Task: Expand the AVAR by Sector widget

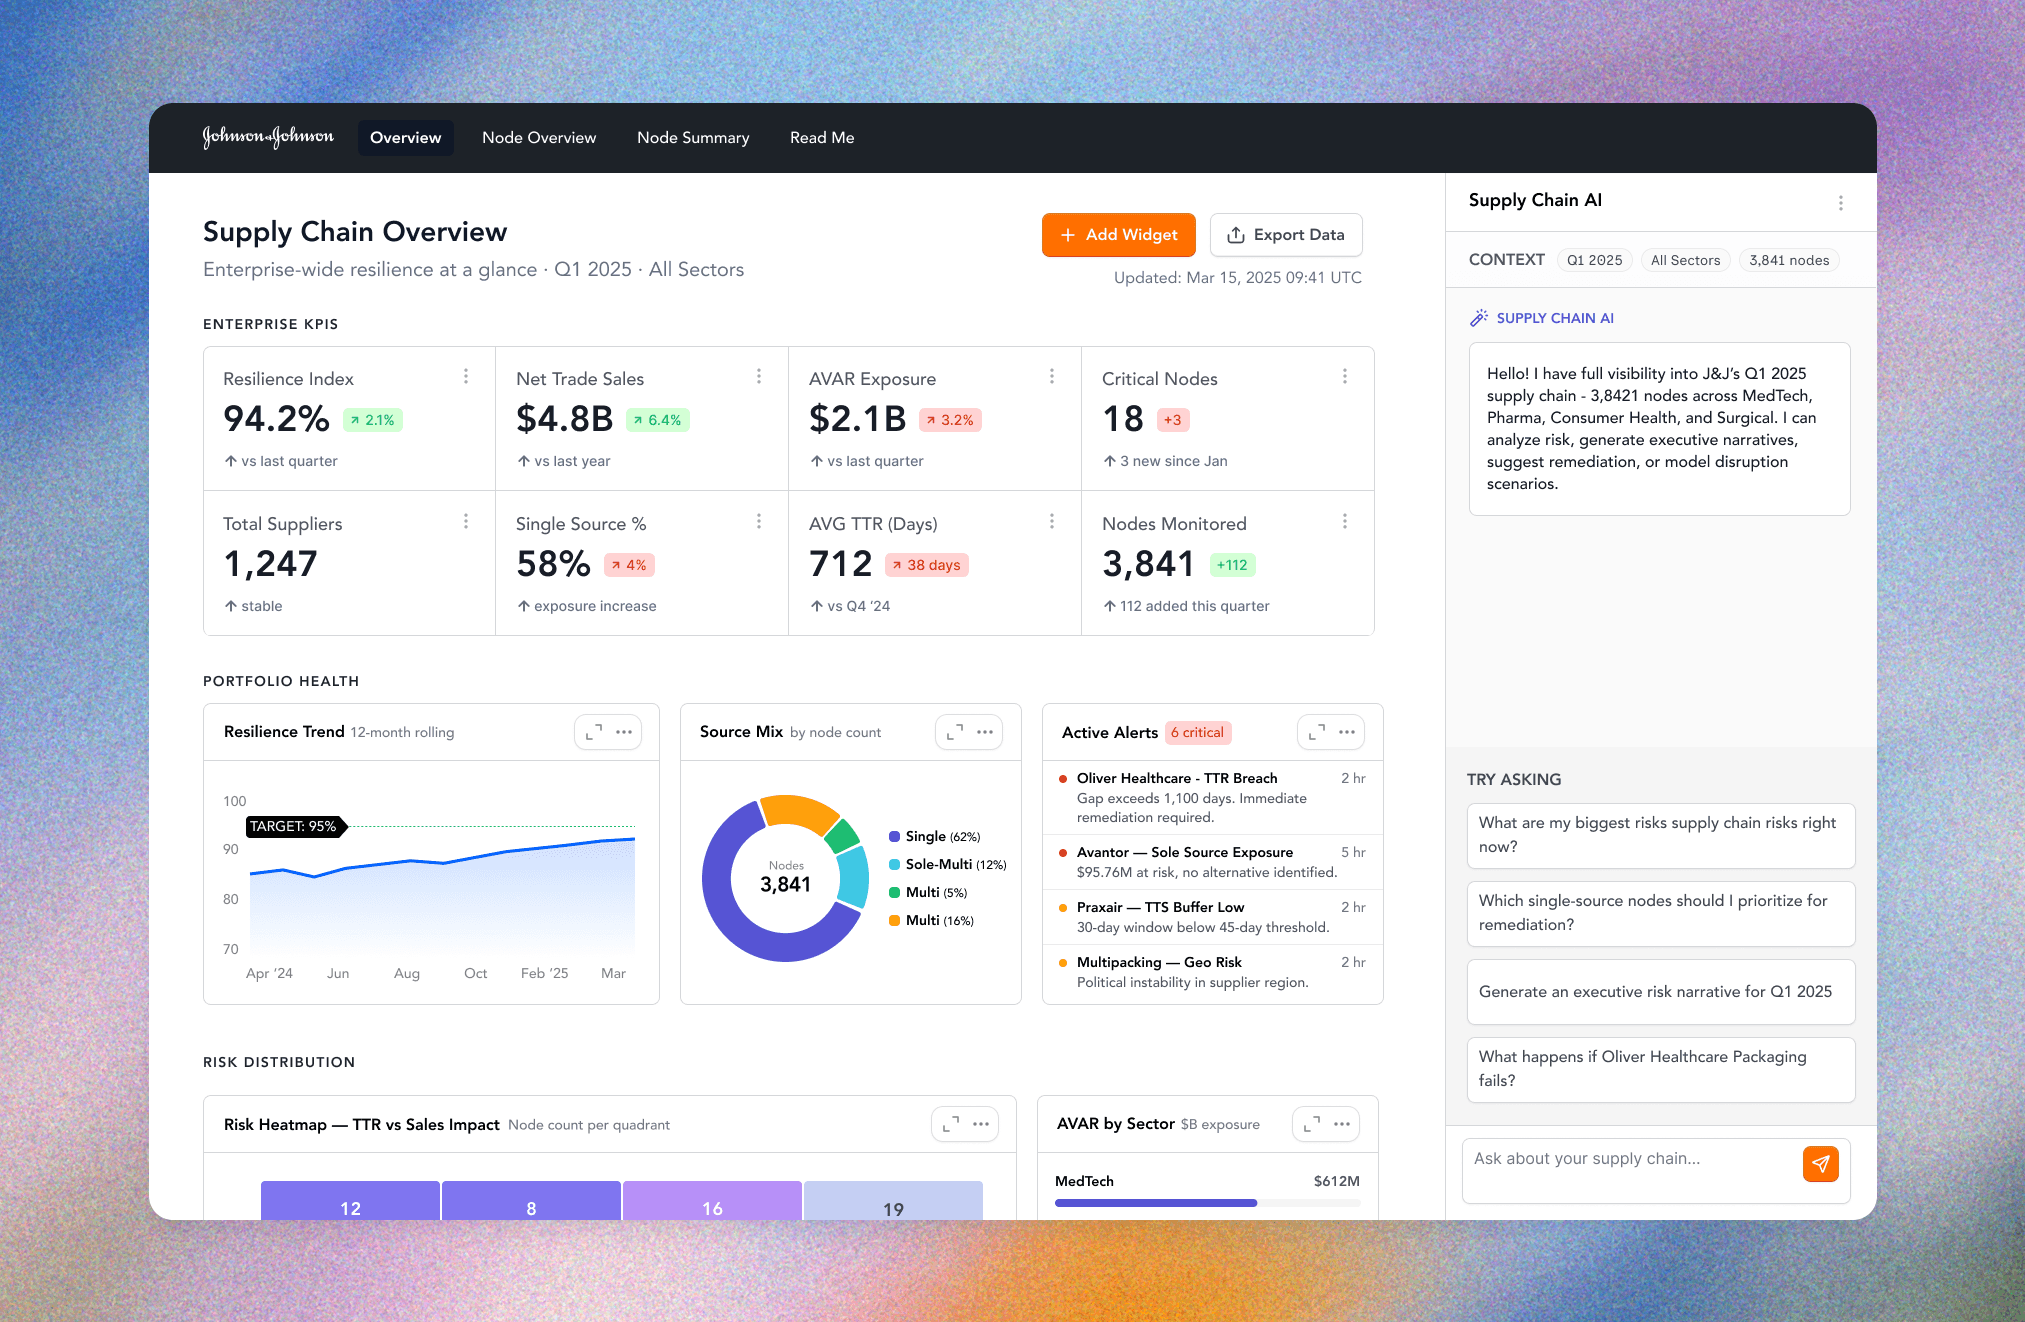Action: 1312,1124
